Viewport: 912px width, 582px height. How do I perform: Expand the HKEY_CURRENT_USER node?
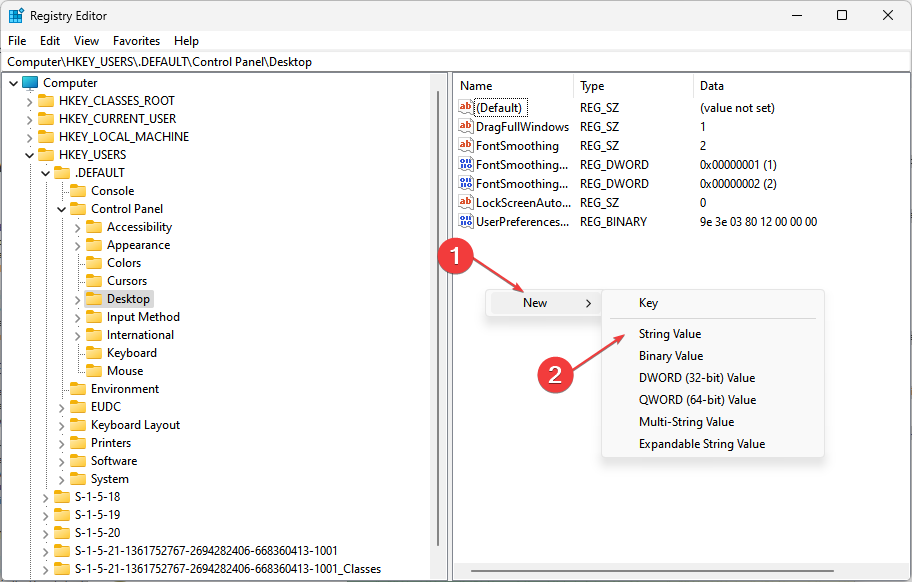click(x=29, y=120)
